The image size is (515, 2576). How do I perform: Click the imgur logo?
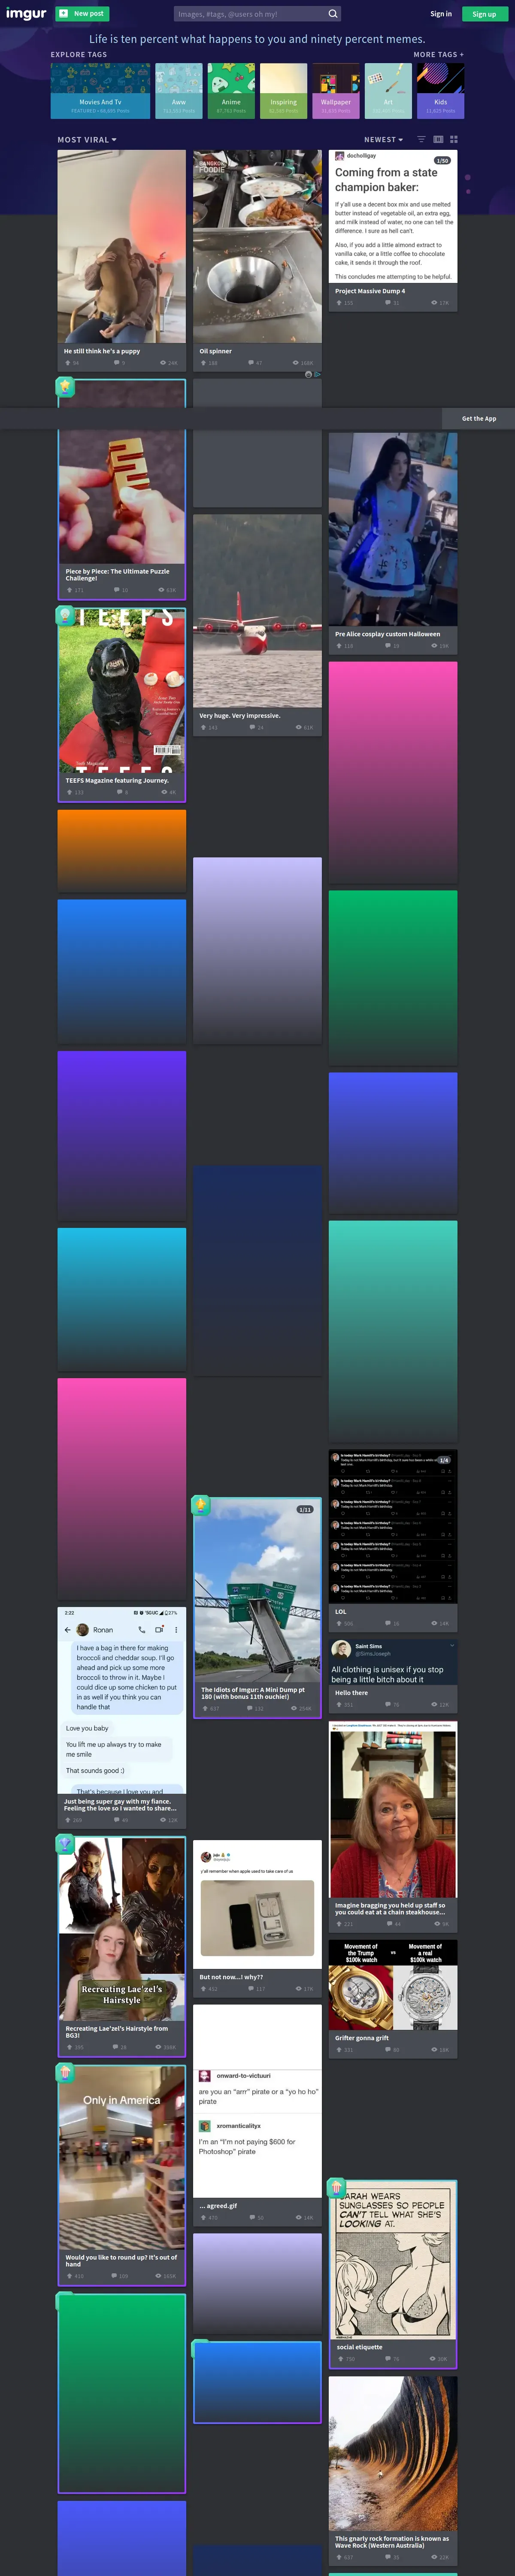pos(26,14)
